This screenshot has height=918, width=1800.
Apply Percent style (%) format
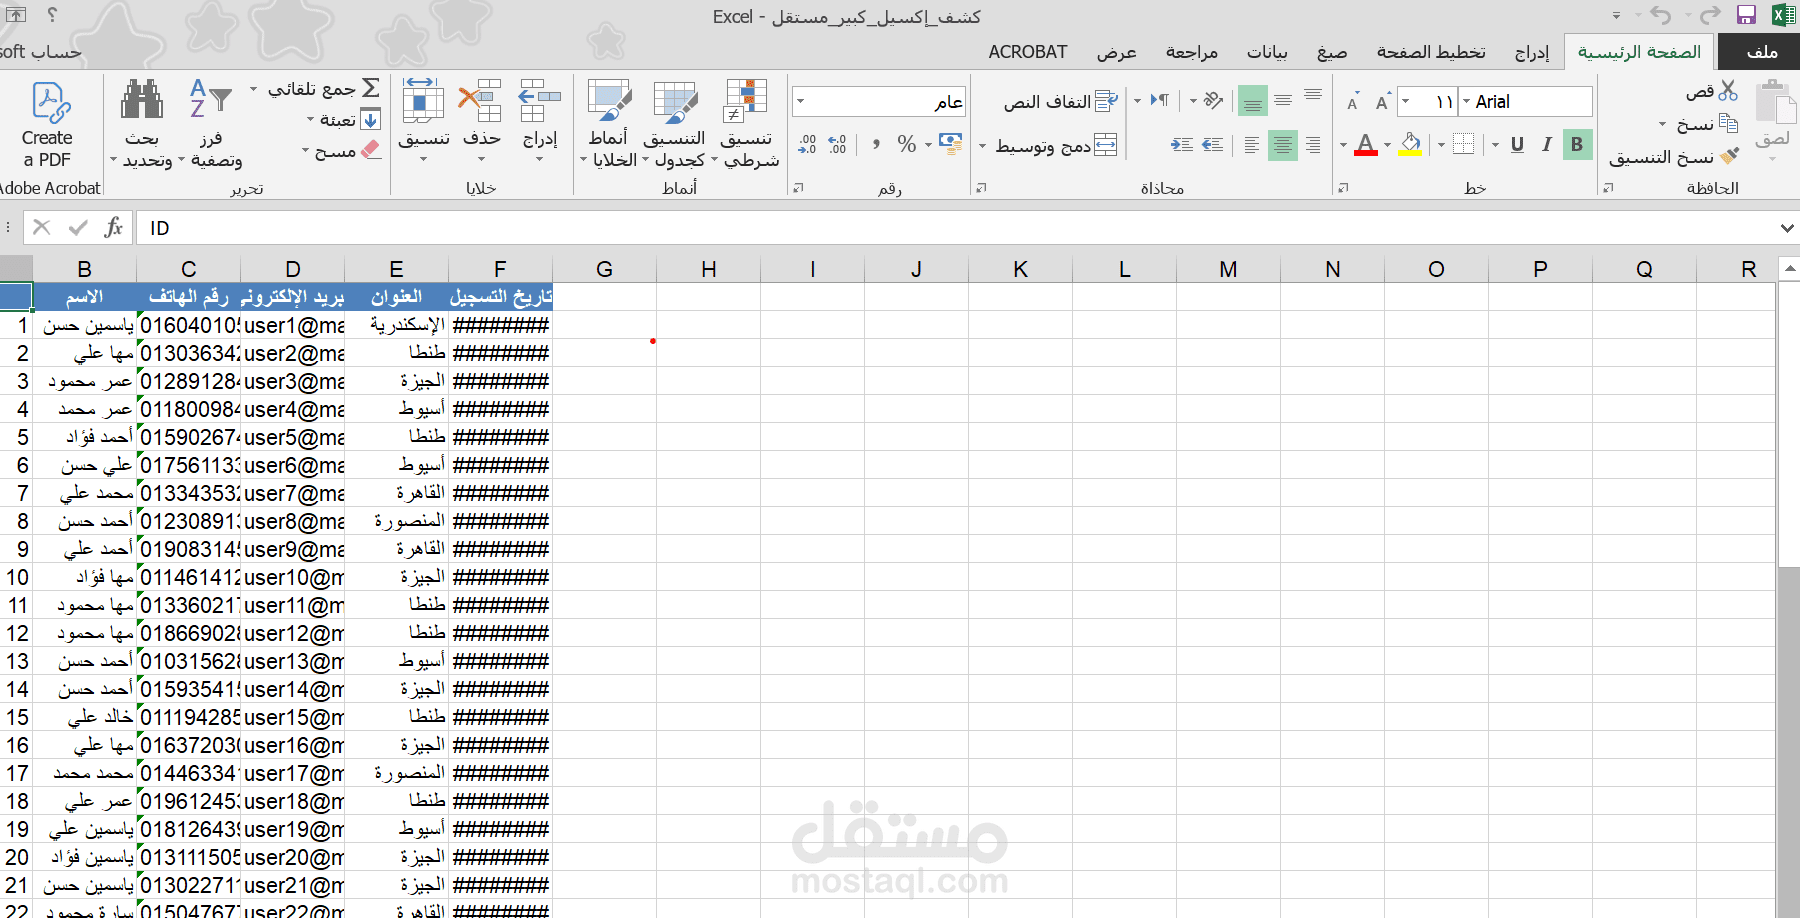[x=907, y=145]
